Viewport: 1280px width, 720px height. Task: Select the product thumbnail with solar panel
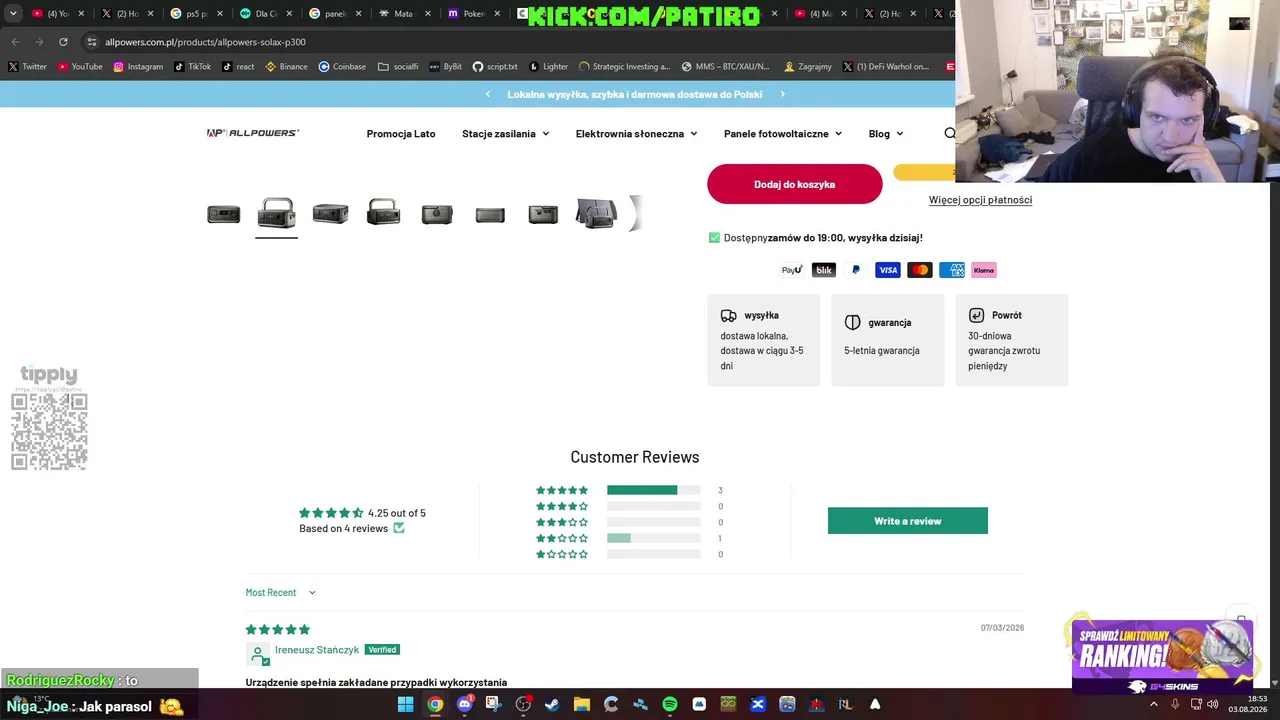pyautogui.click(x=597, y=214)
